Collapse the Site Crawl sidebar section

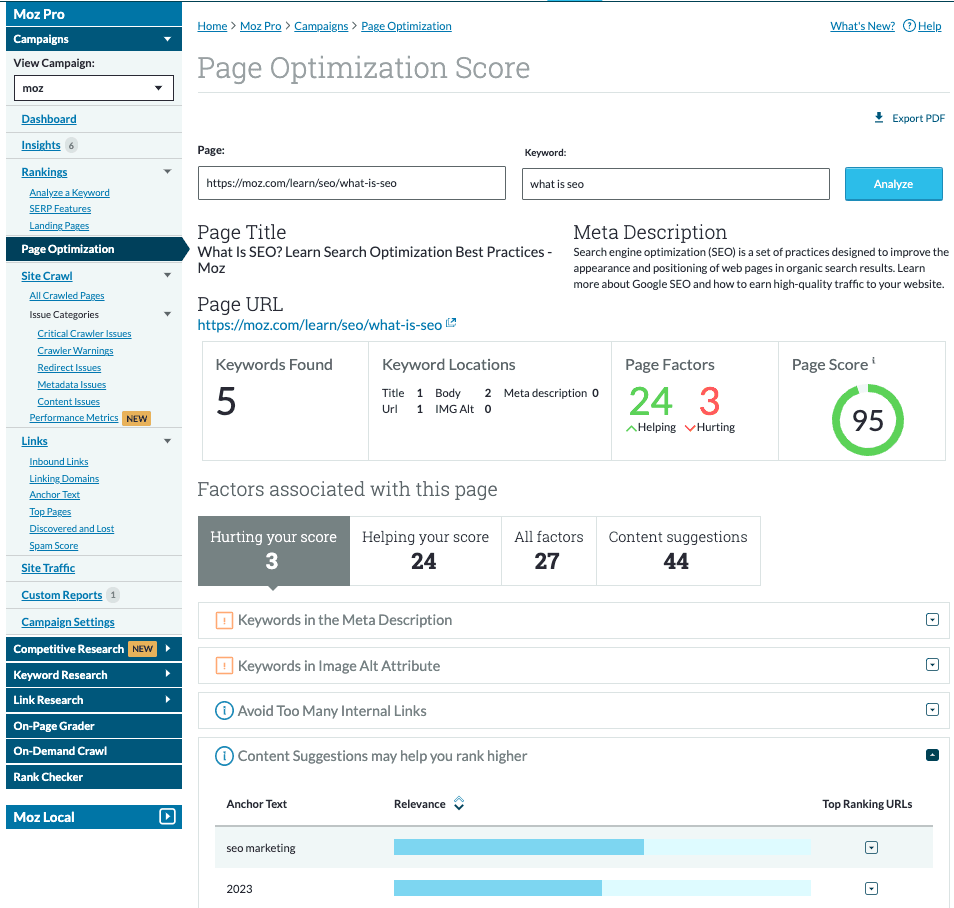point(167,276)
